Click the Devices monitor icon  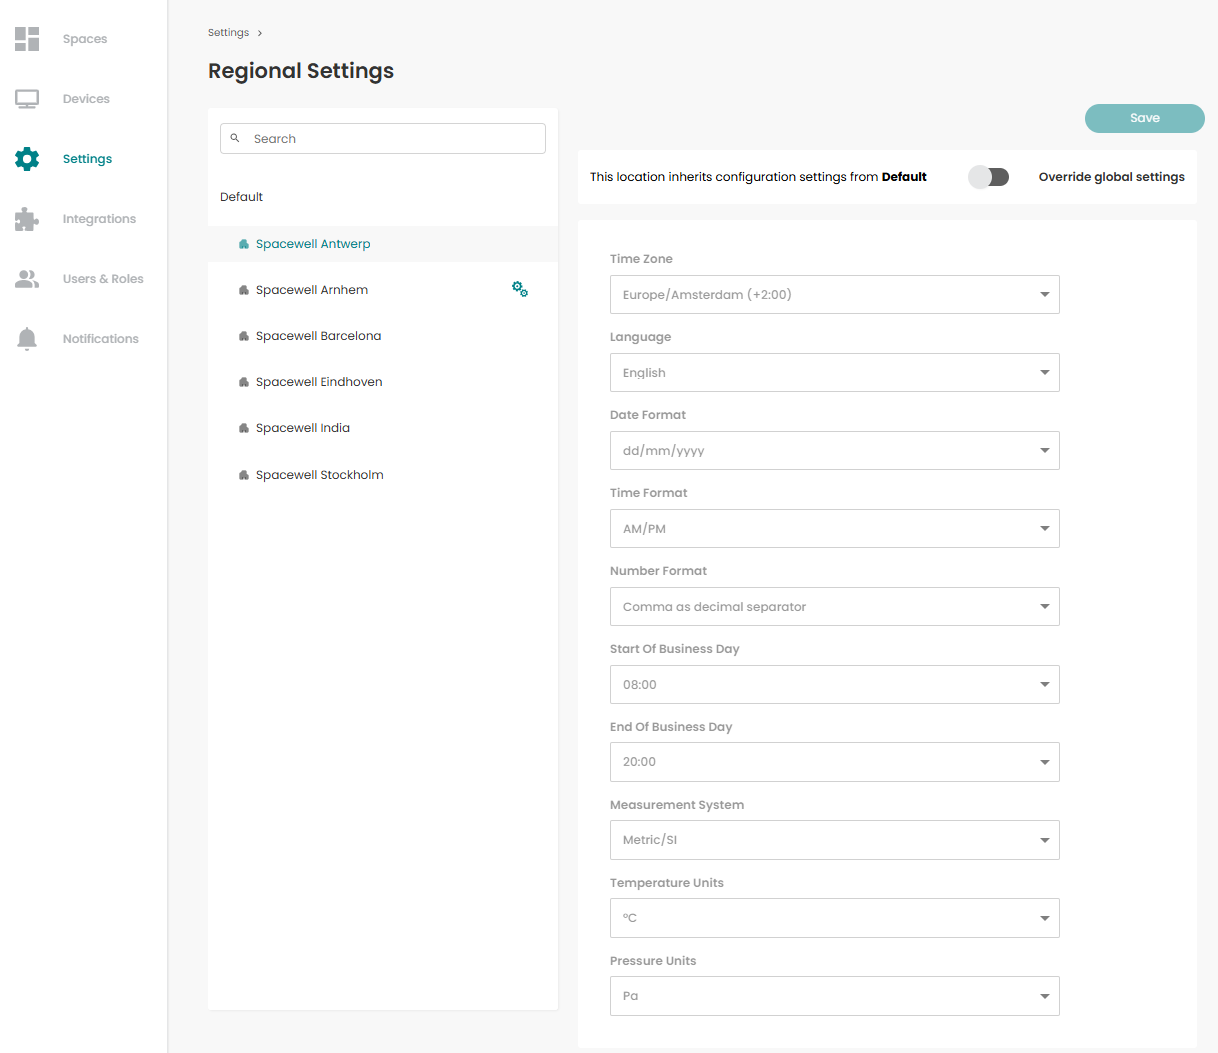point(27,99)
